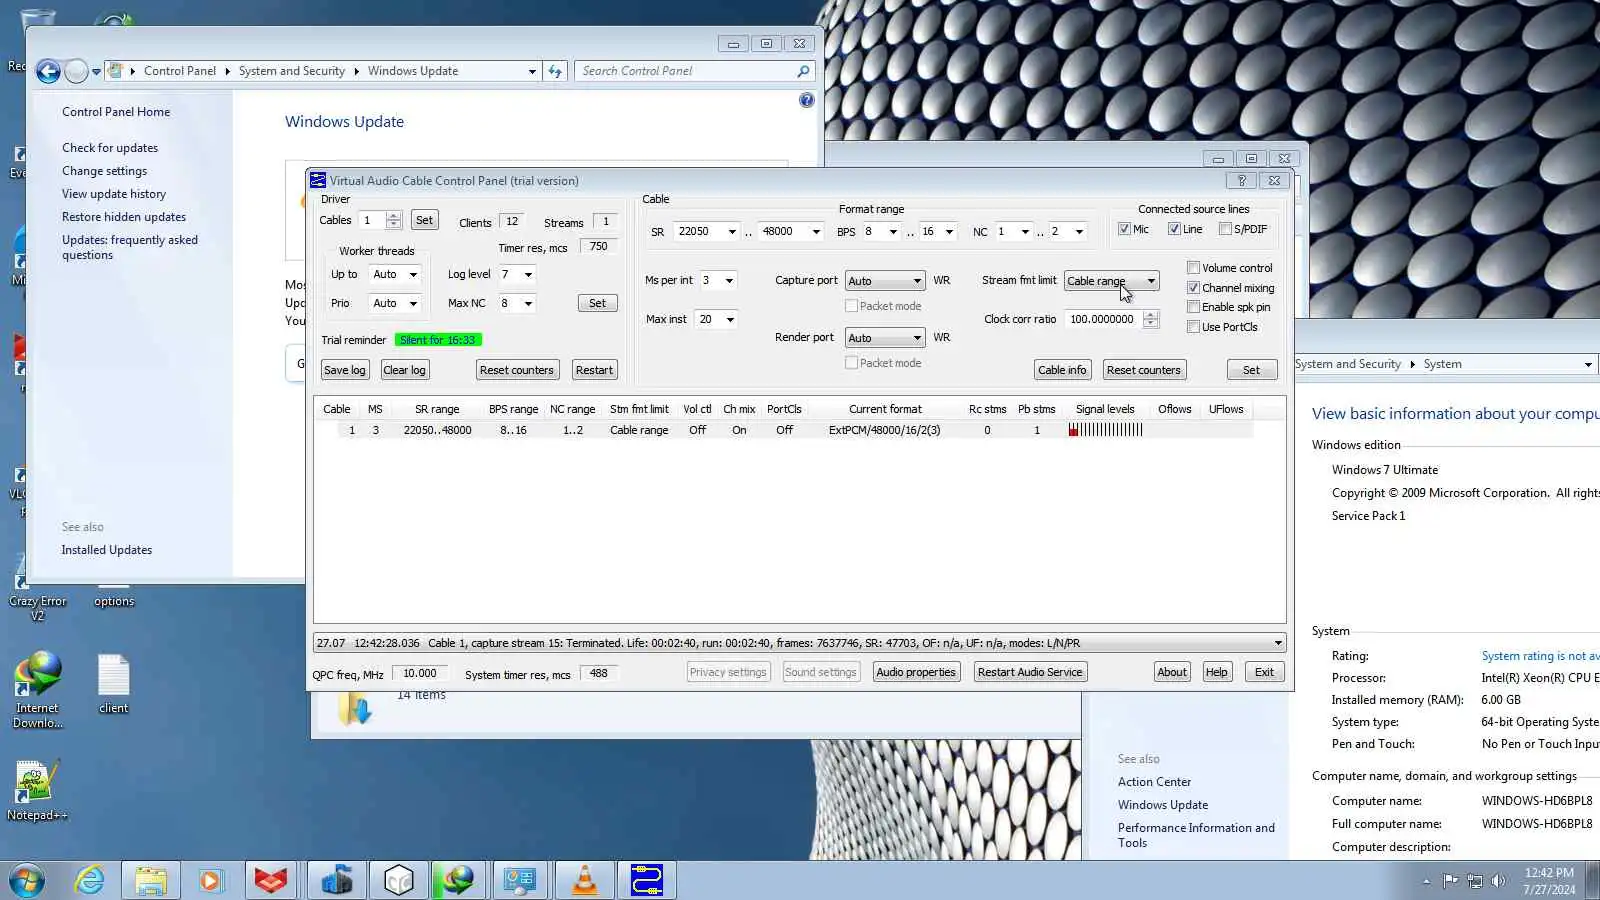The image size is (1600, 900).
Task: Click the blue help icon in Windows Update
Action: (x=807, y=100)
